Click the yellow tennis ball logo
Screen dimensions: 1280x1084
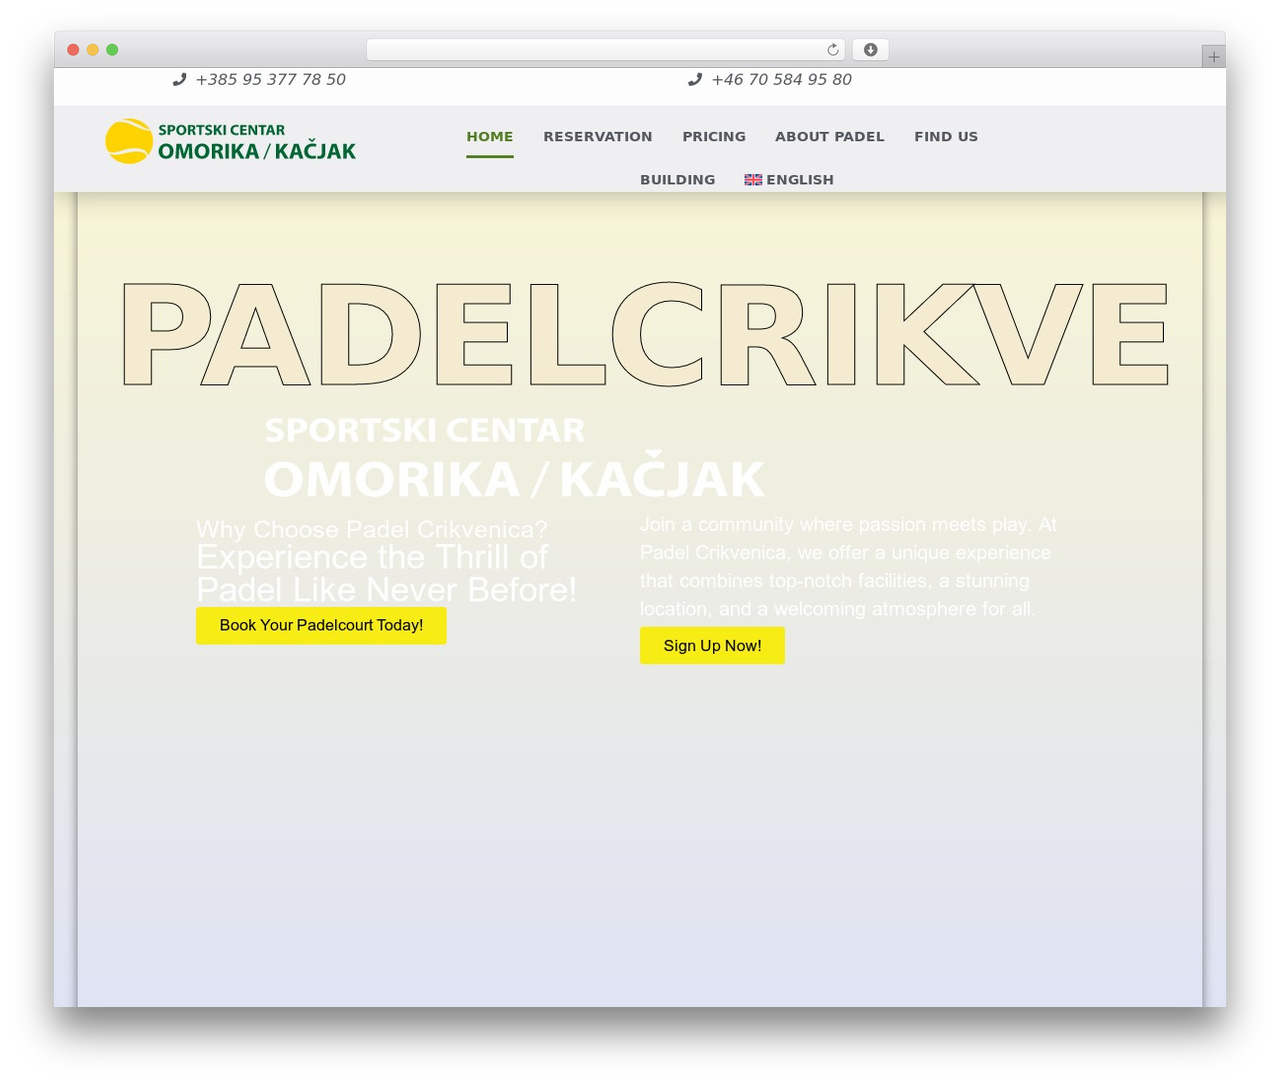[129, 141]
